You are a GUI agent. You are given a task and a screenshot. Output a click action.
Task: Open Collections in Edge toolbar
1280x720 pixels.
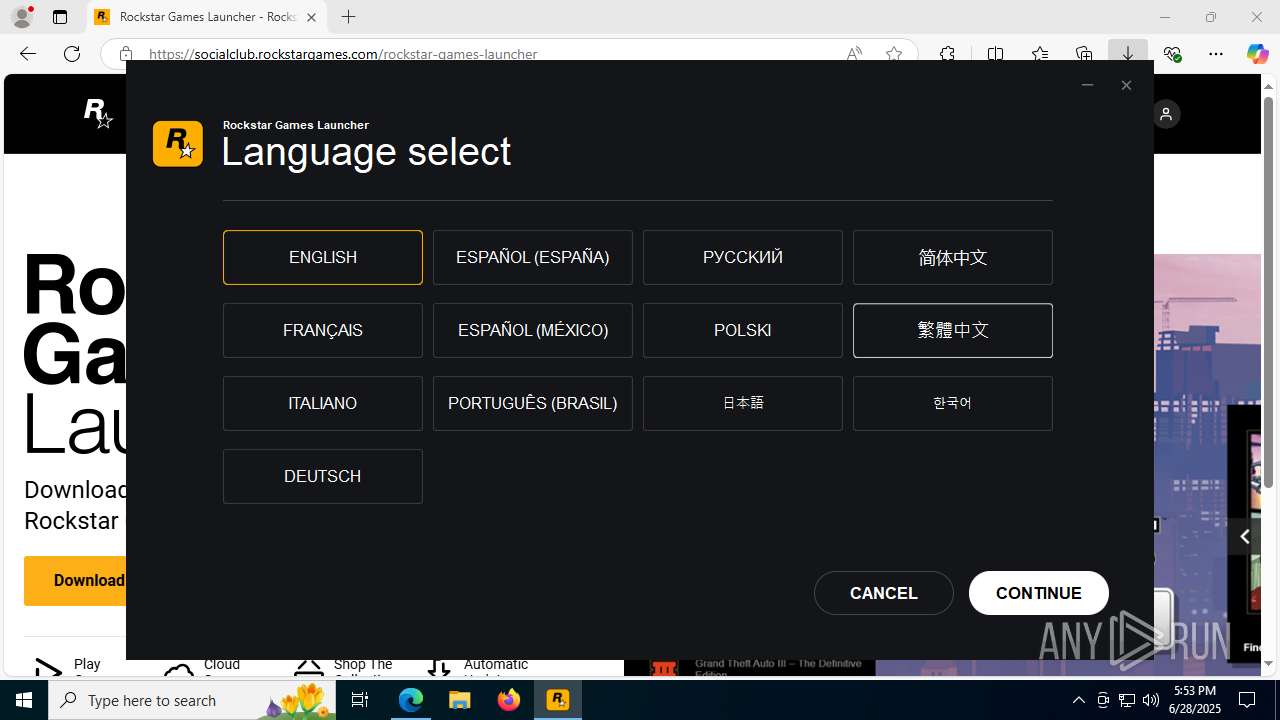[x=1084, y=54]
